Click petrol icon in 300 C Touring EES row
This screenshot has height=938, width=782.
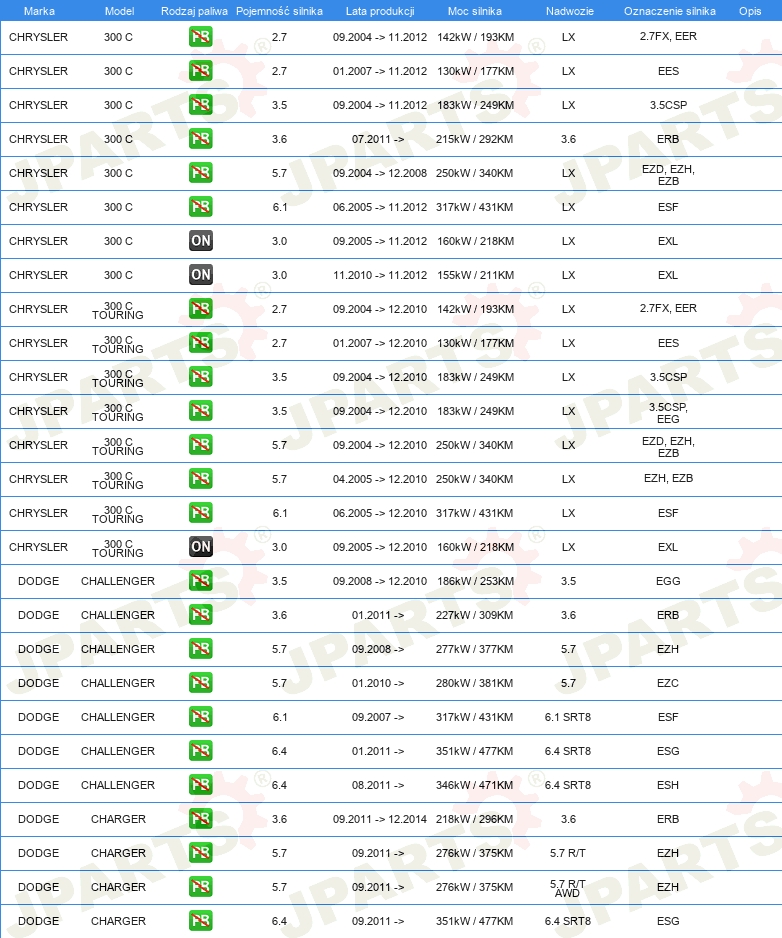tap(200, 343)
